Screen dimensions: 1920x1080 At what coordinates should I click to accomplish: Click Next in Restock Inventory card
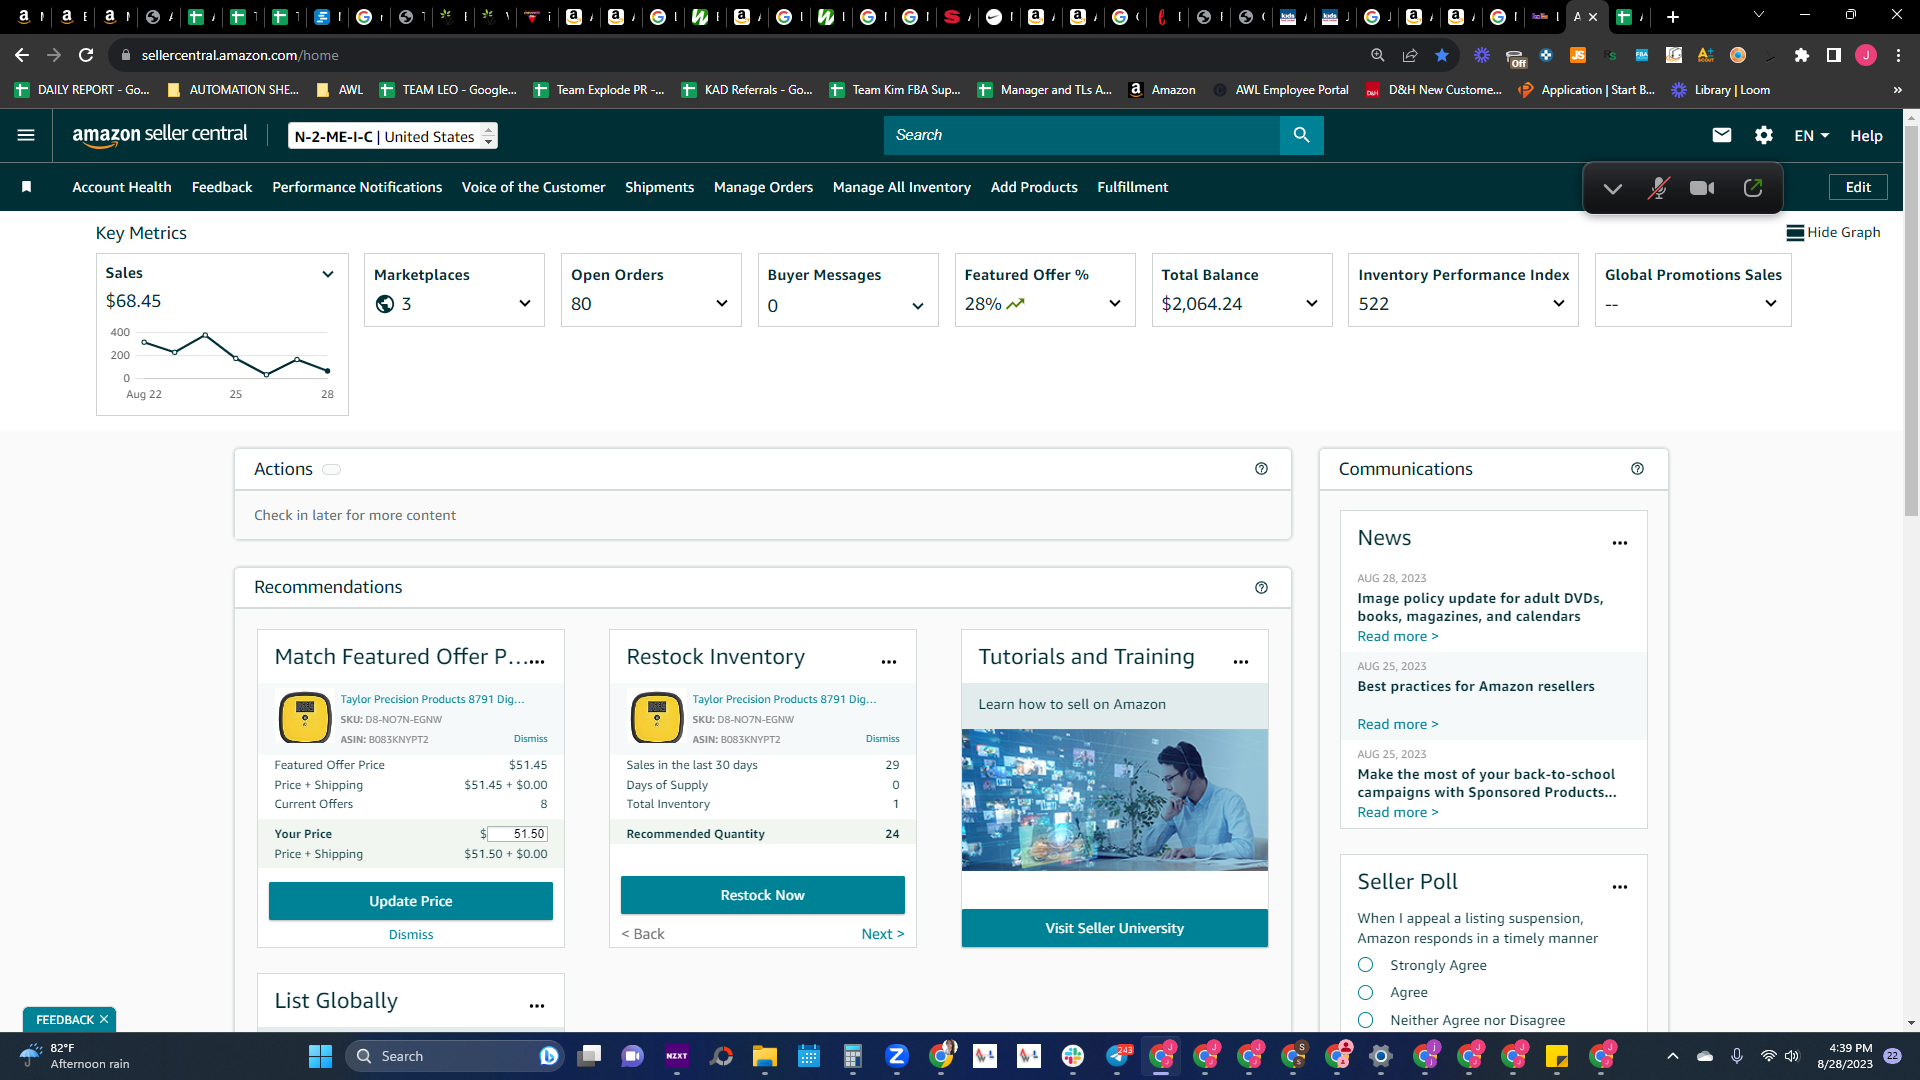[x=883, y=934]
